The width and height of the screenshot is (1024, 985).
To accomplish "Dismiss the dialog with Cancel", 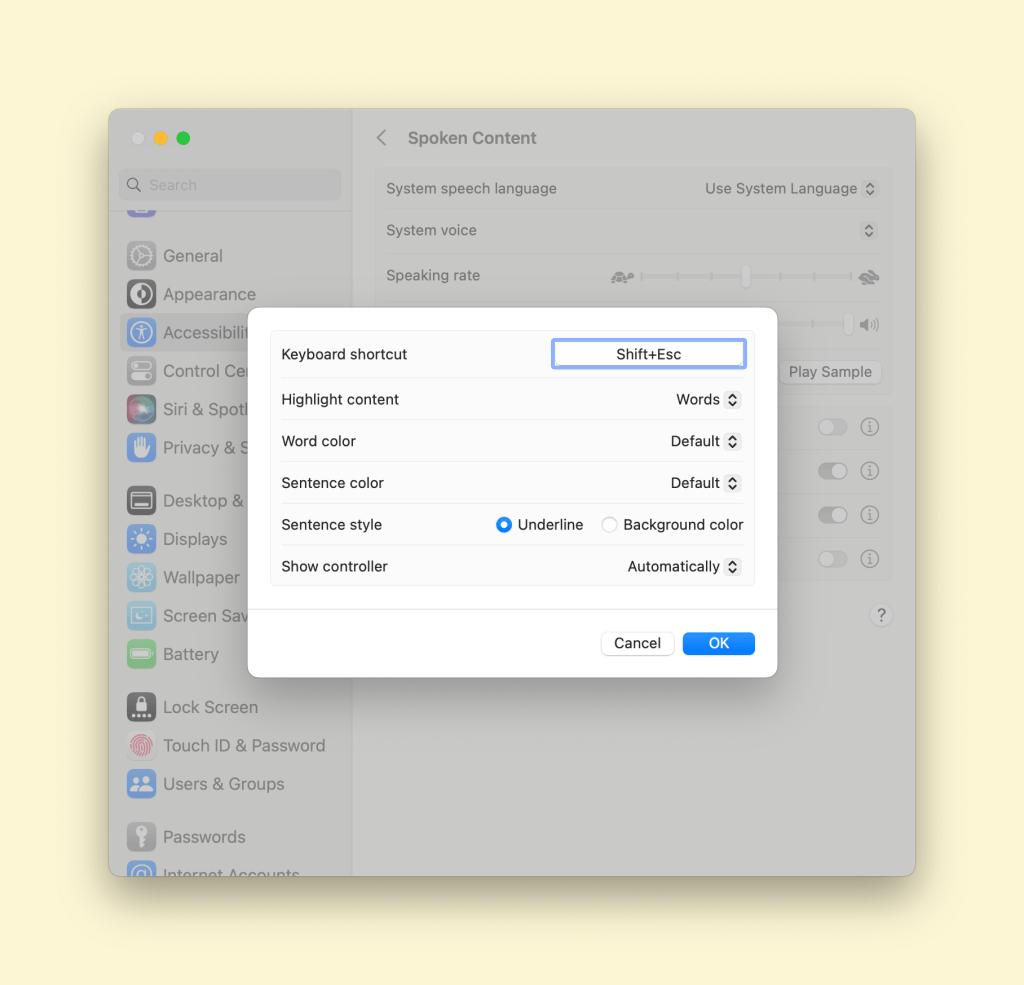I will 637,643.
